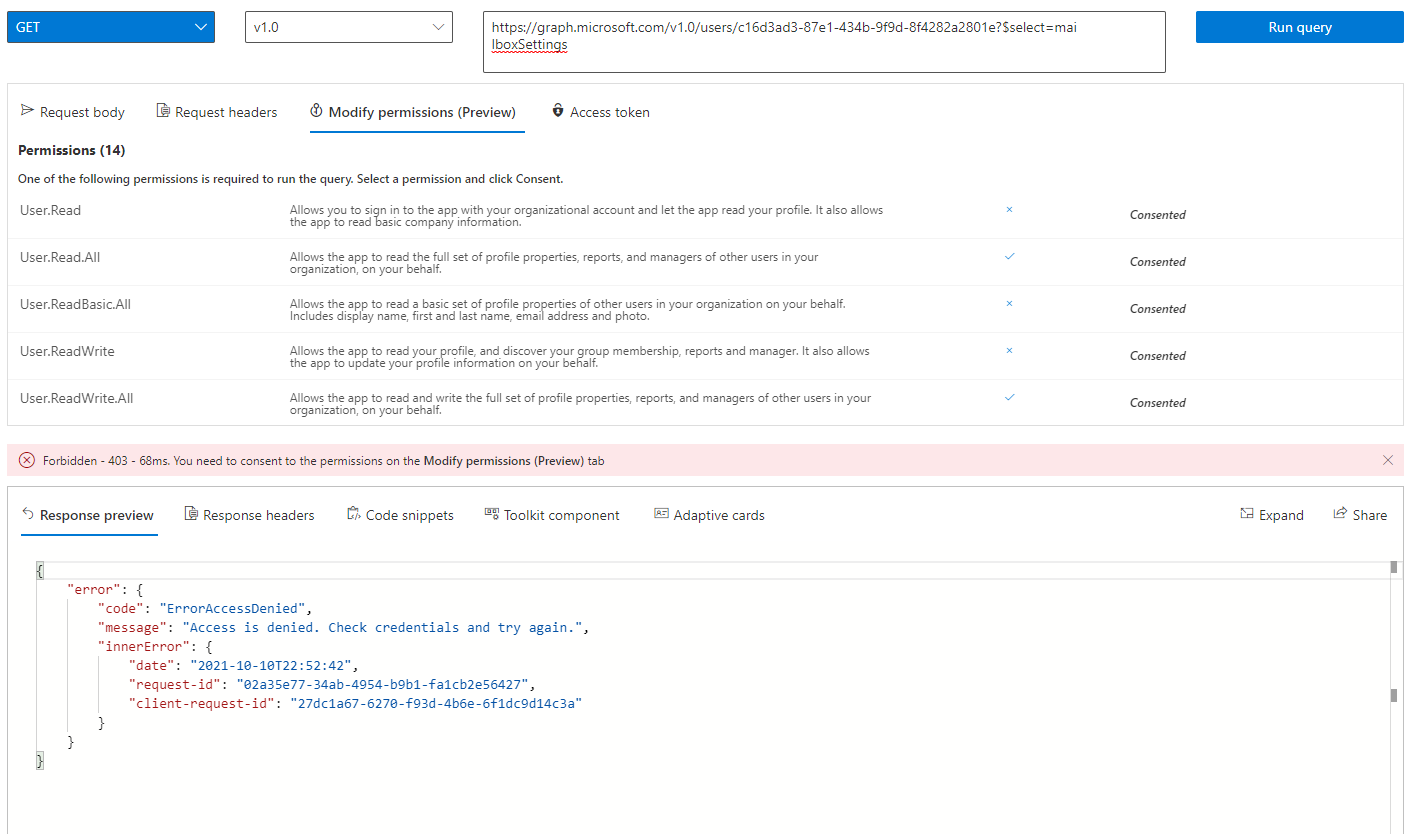Click the error icon in the Forbidden banner
The height and width of the screenshot is (834, 1417).
point(27,460)
